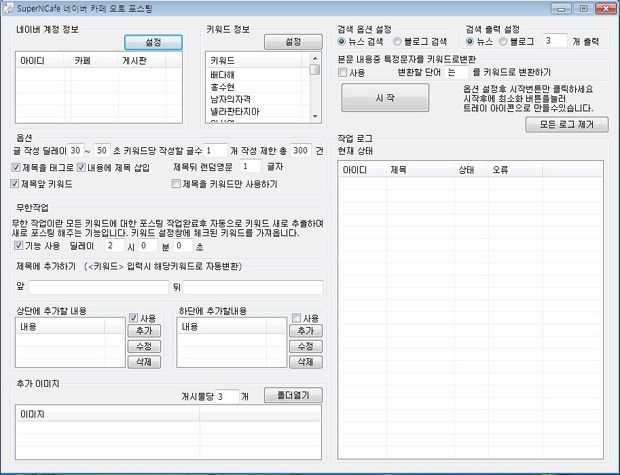Viewport: 620px width, 475px height.
Task: Click infinite work delay hours field
Action: [x=115, y=246]
